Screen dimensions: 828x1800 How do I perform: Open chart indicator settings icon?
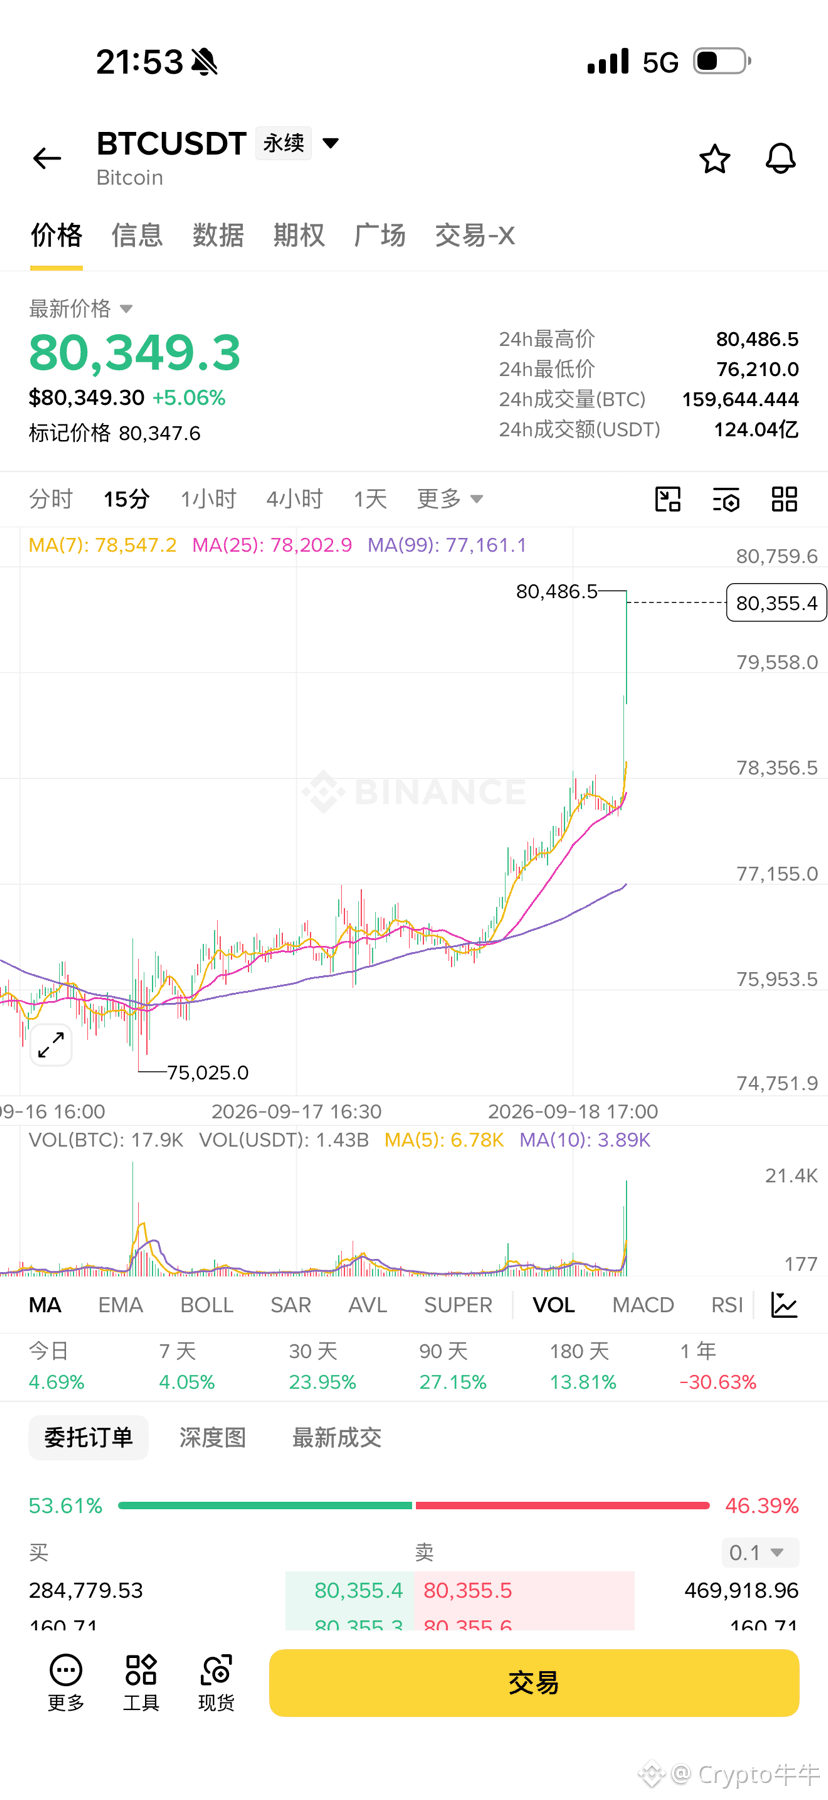coord(726,499)
